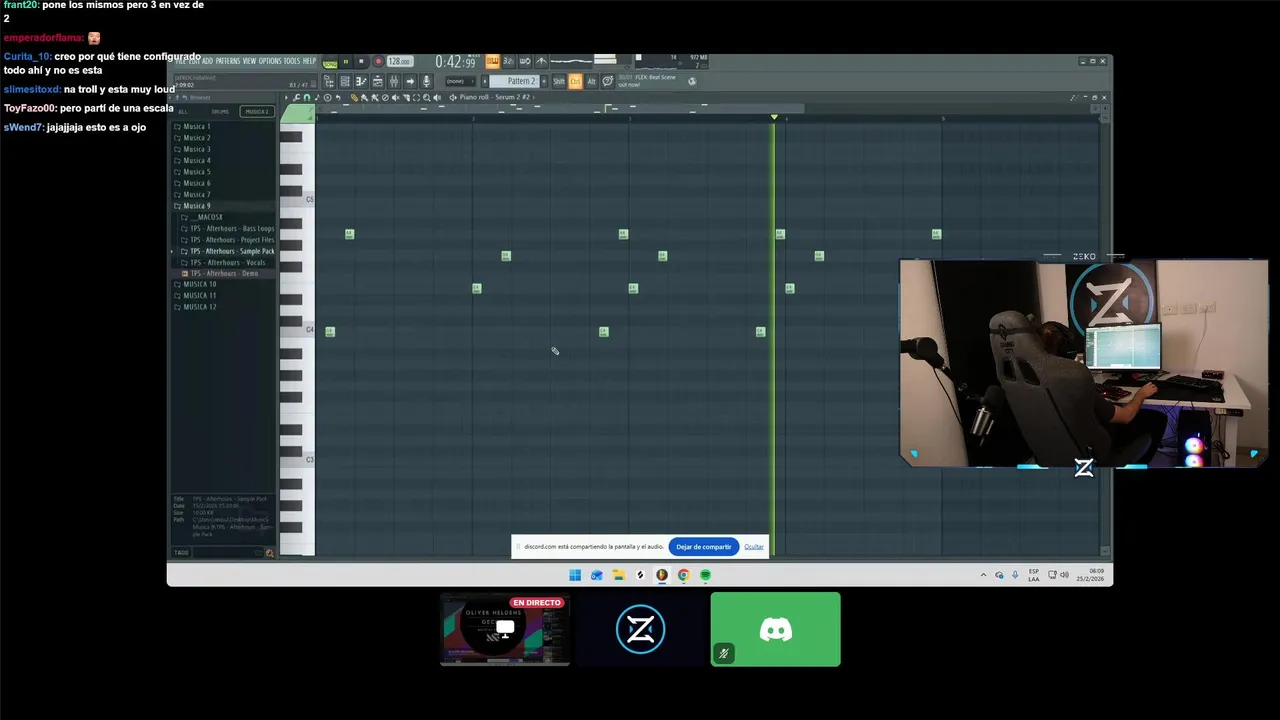This screenshot has height=720, width=1280.
Task: Open the OPTIONS menu
Action: click(270, 61)
